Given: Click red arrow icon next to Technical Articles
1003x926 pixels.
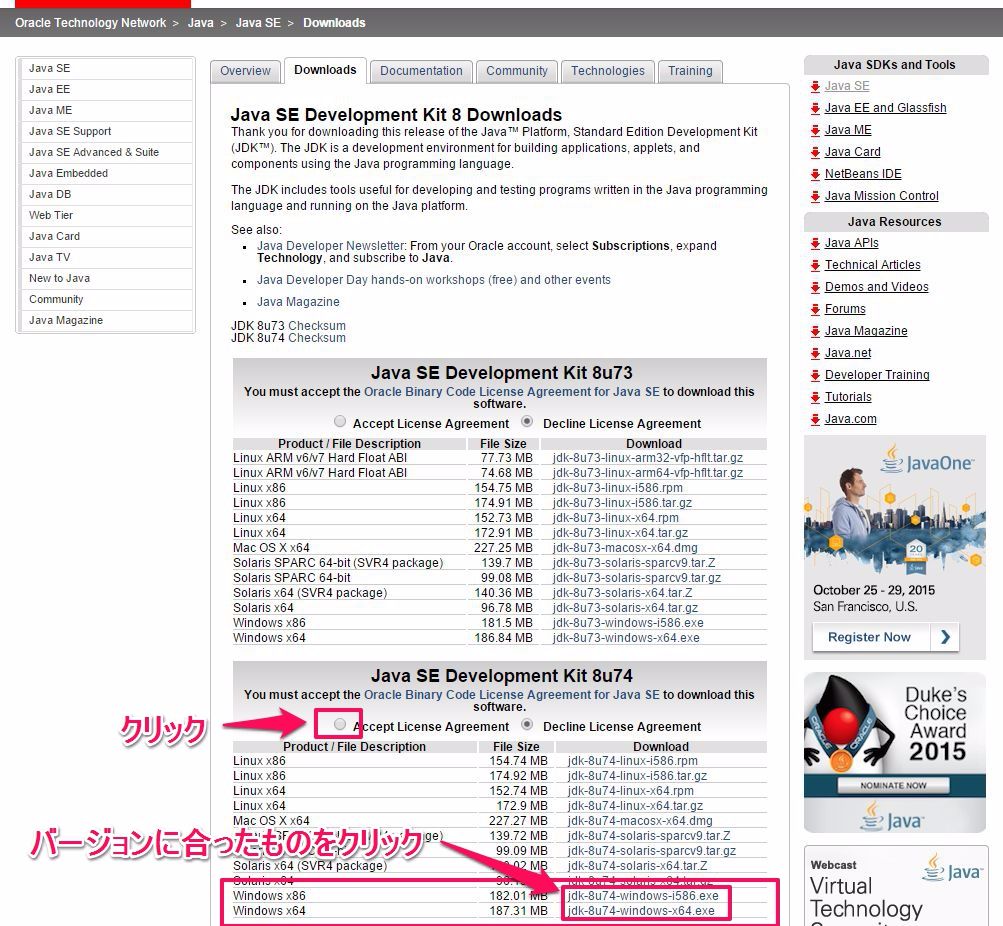Looking at the screenshot, I should [815, 265].
